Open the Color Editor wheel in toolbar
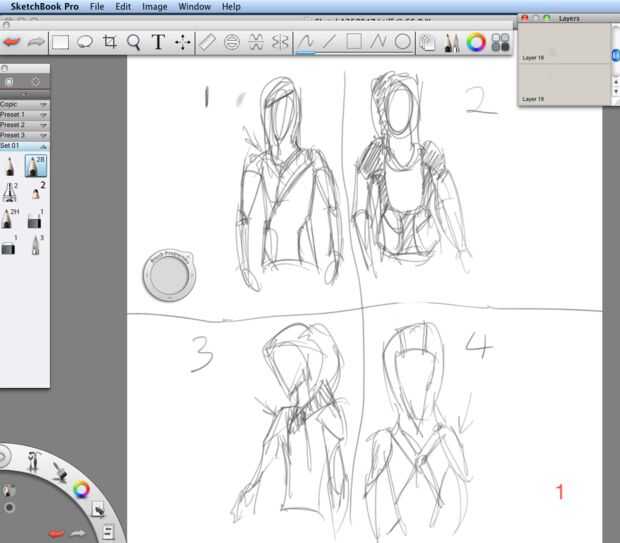 (x=476, y=42)
